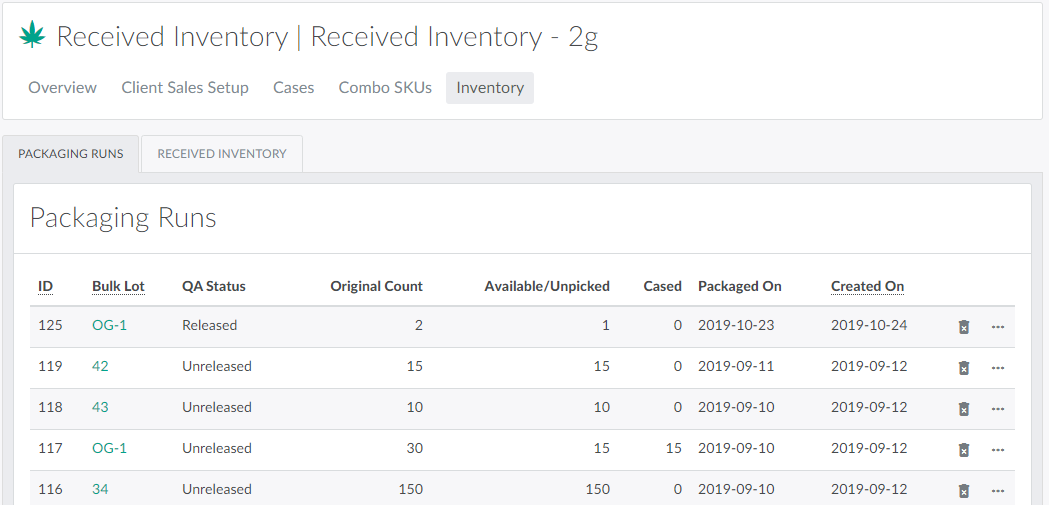Select the Packaging Runs tab
Image resolution: width=1049 pixels, height=505 pixels.
(x=71, y=154)
